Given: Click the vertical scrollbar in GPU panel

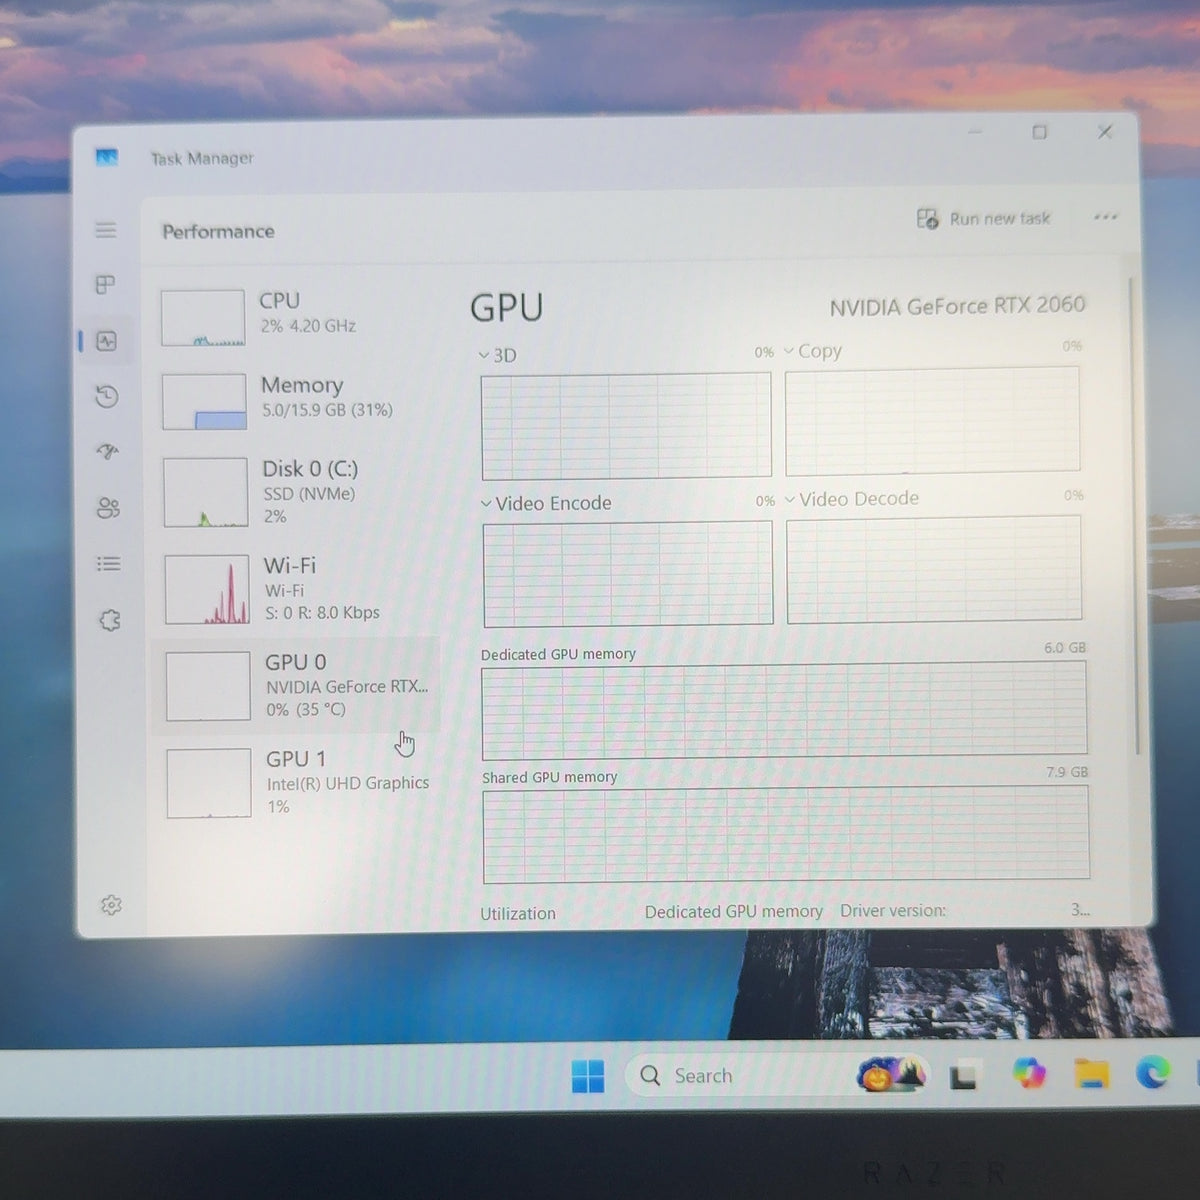Looking at the screenshot, I should pyautogui.click(x=1133, y=515).
